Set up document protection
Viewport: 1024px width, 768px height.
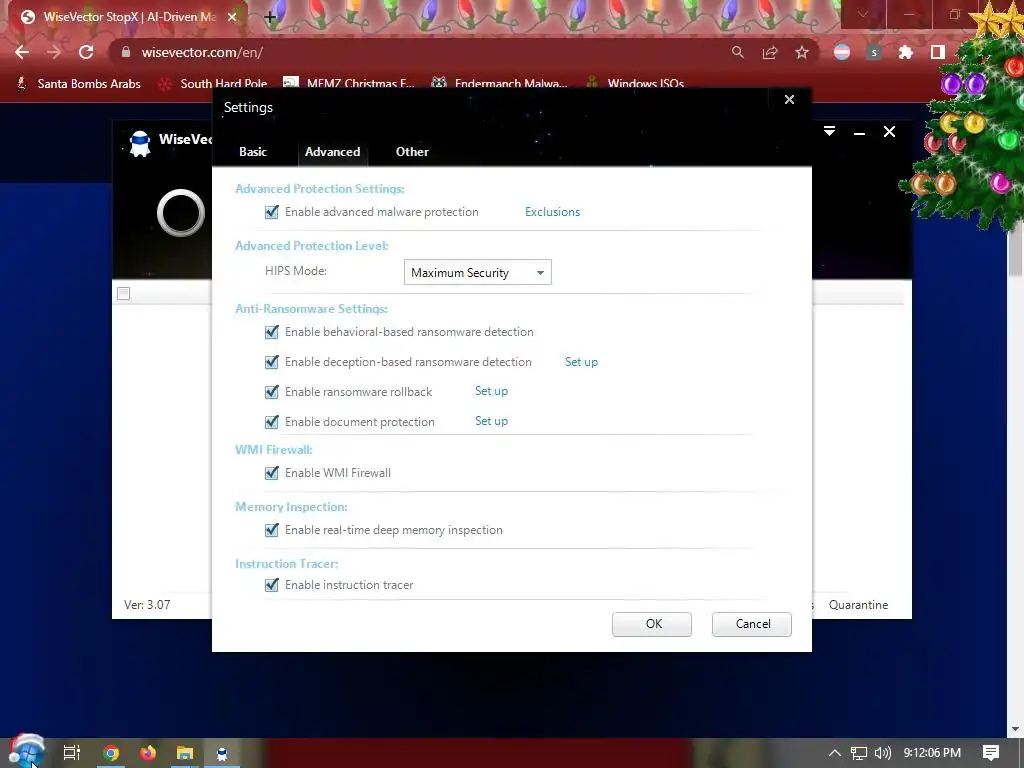[x=491, y=421]
